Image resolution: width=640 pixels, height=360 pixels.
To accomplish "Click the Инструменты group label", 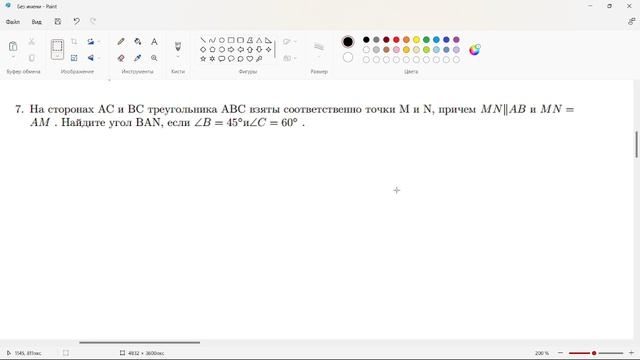I will (138, 71).
